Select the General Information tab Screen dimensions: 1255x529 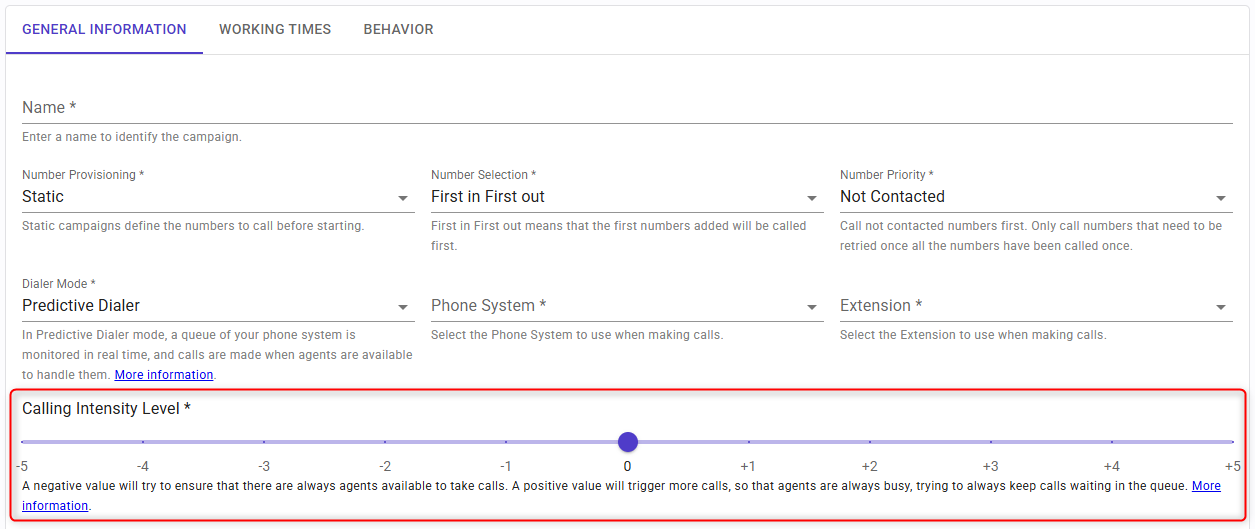click(104, 29)
